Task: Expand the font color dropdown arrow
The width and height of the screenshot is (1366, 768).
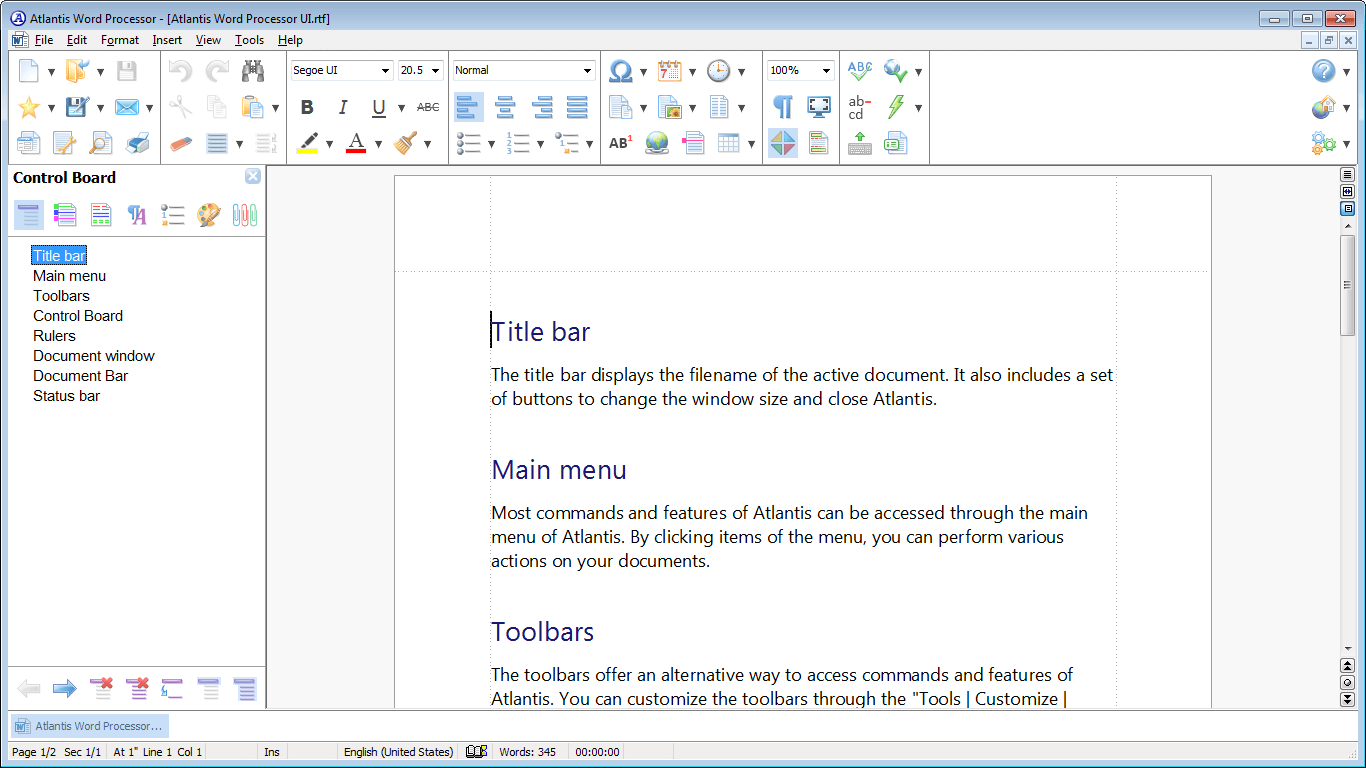Action: click(x=378, y=144)
